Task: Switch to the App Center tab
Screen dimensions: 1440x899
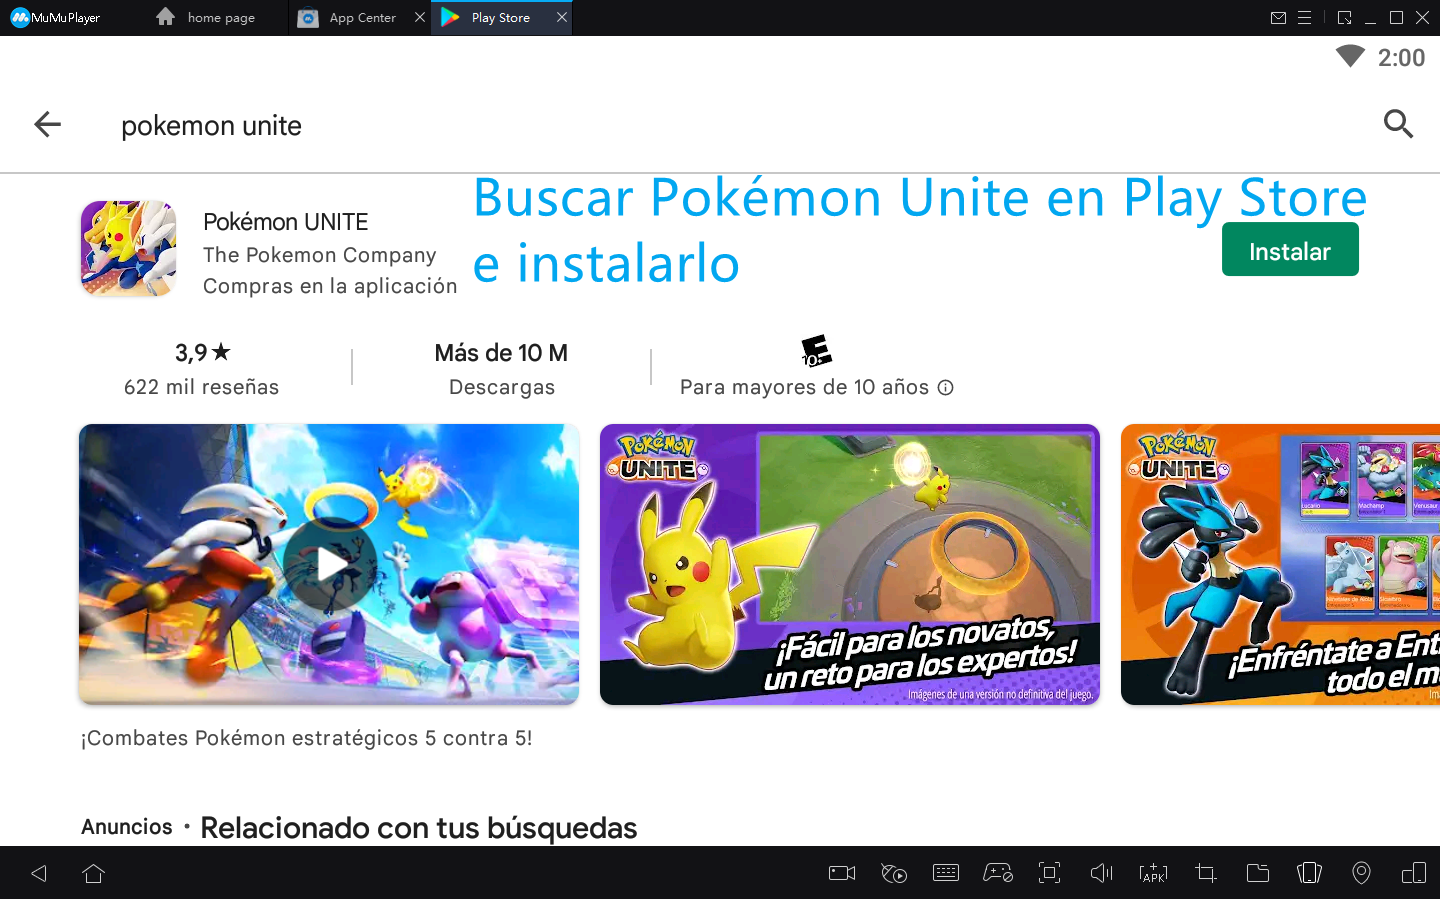Action: (361, 18)
